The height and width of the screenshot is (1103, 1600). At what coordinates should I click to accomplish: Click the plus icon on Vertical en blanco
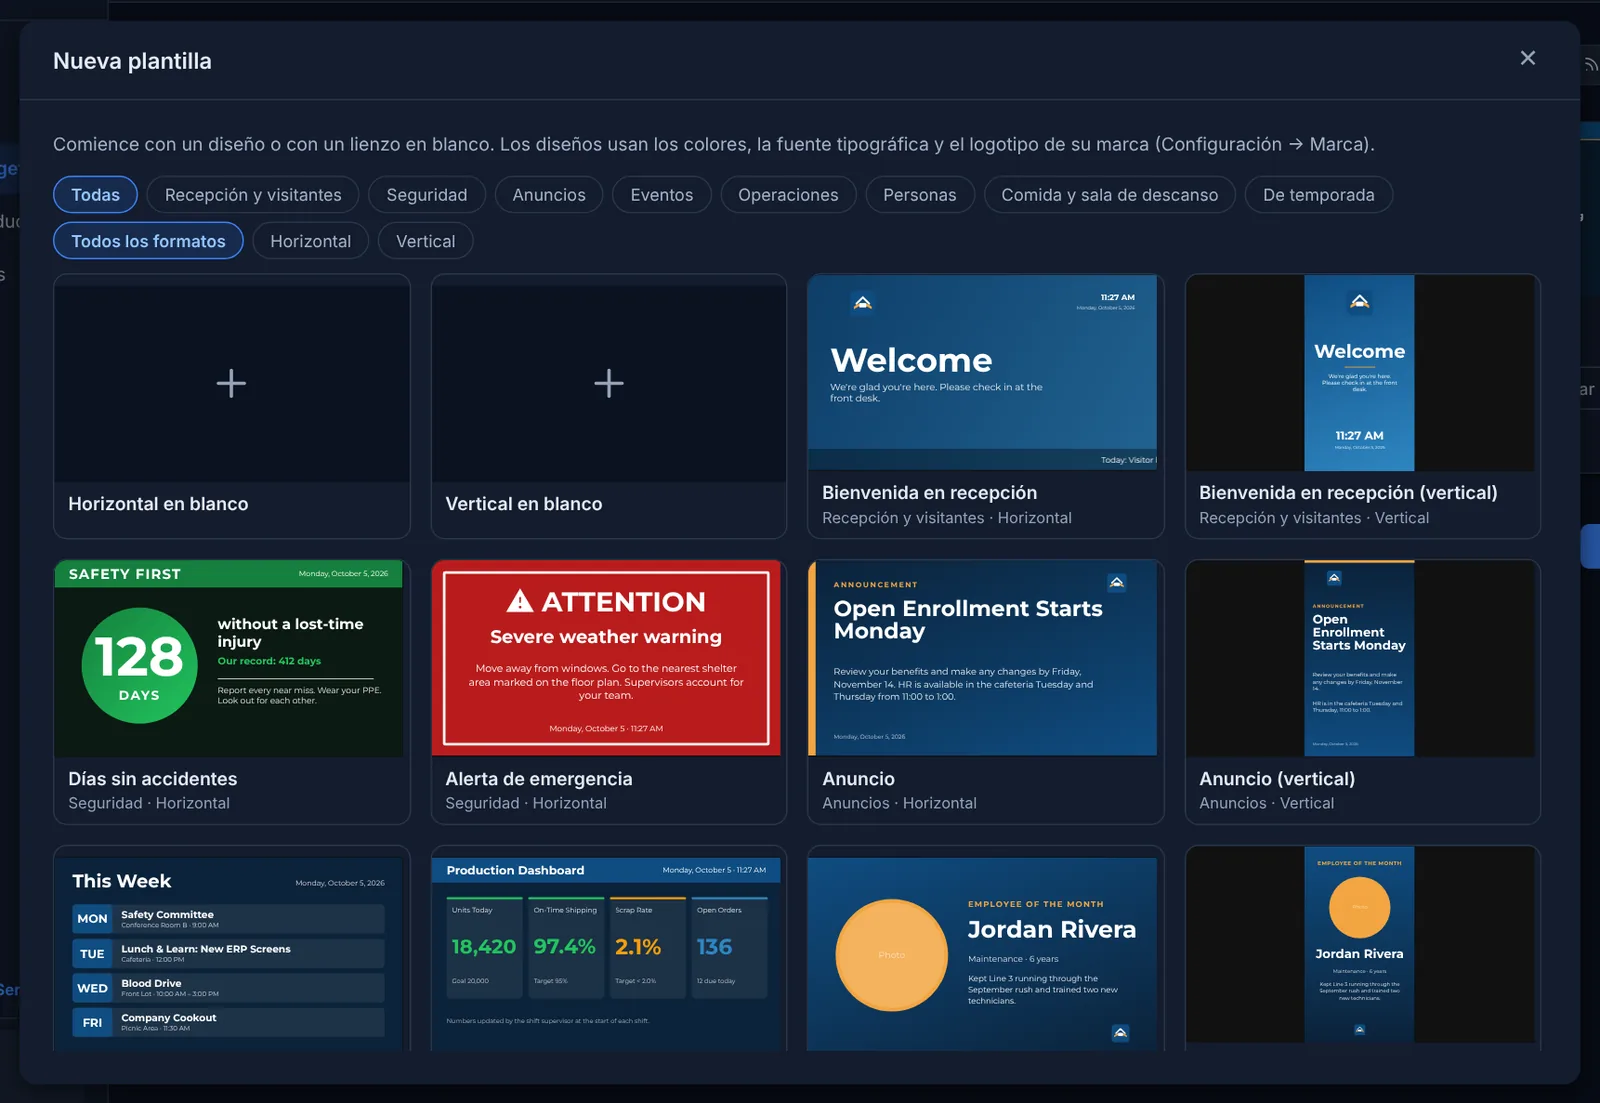608,383
